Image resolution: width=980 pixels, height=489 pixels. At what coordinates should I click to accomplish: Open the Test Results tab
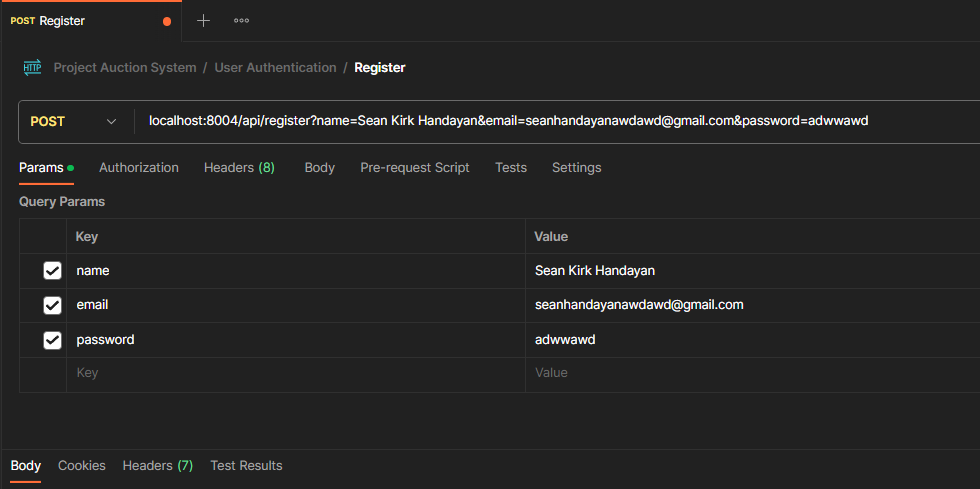(x=246, y=466)
